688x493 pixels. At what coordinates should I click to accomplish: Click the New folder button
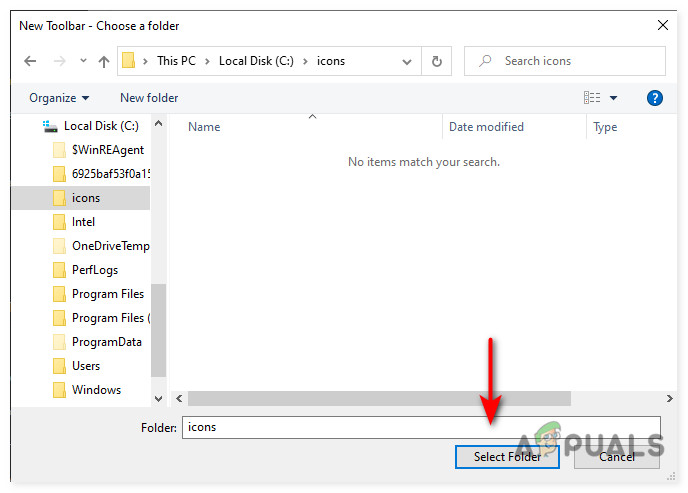(149, 98)
